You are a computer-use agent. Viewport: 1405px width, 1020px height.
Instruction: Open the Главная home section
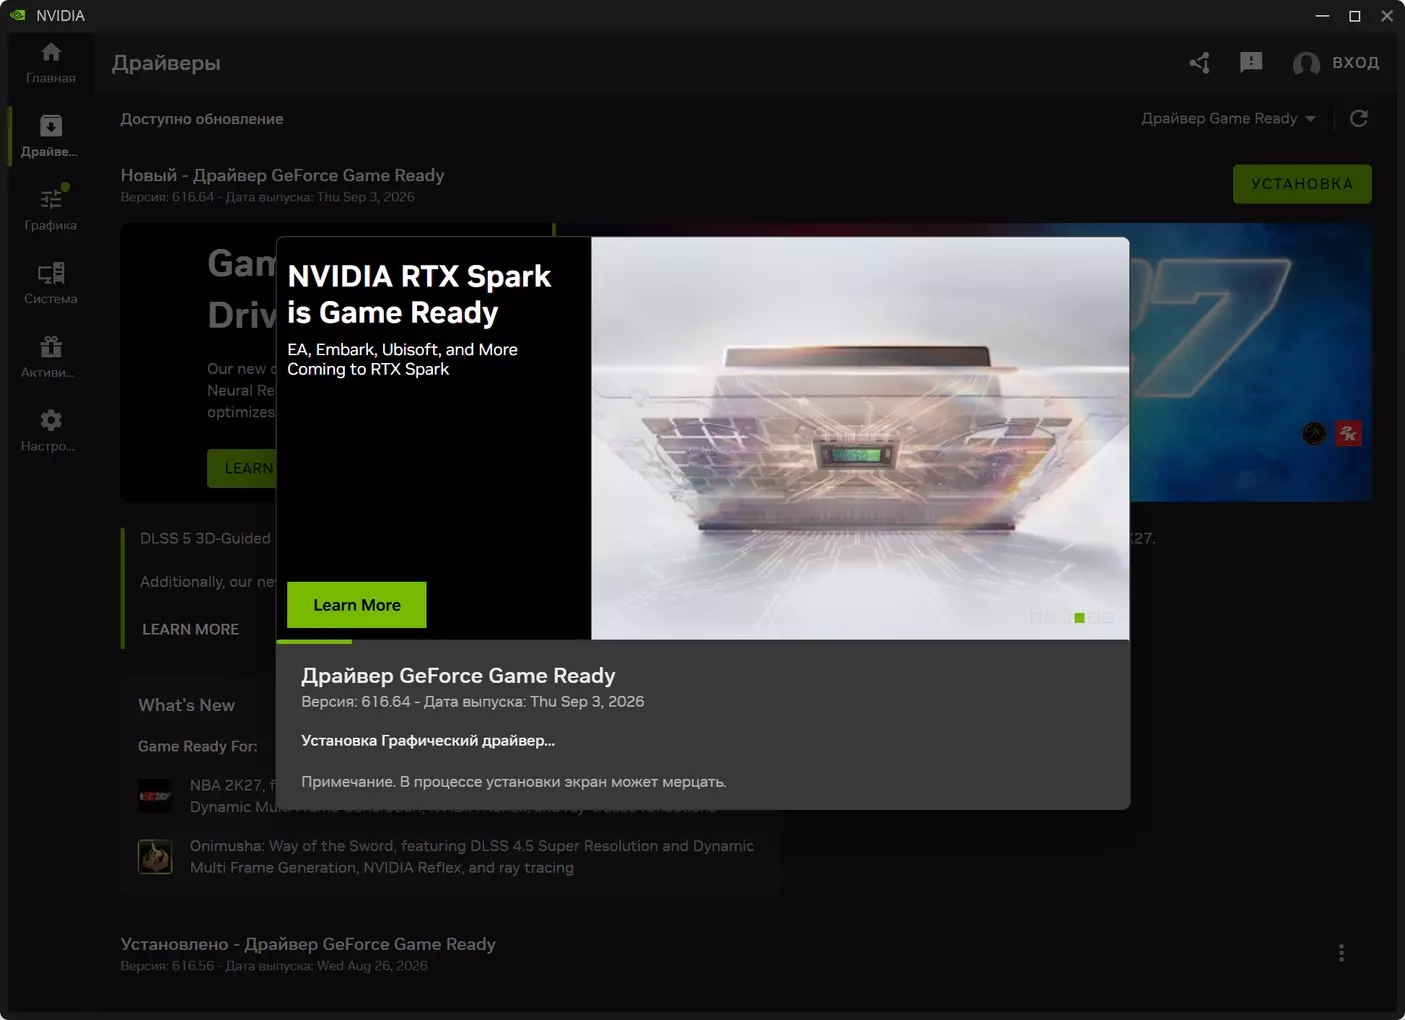(x=51, y=63)
